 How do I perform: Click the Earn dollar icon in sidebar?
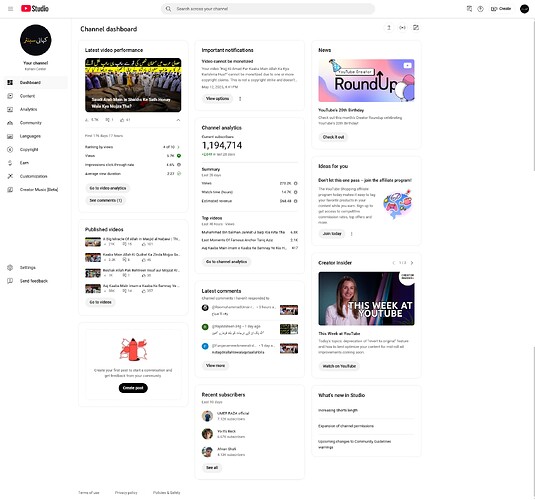click(10, 163)
